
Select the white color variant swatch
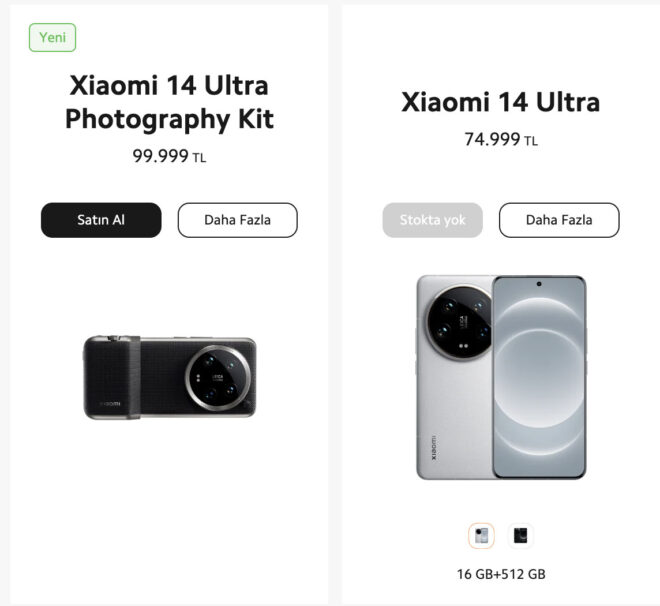click(x=481, y=536)
